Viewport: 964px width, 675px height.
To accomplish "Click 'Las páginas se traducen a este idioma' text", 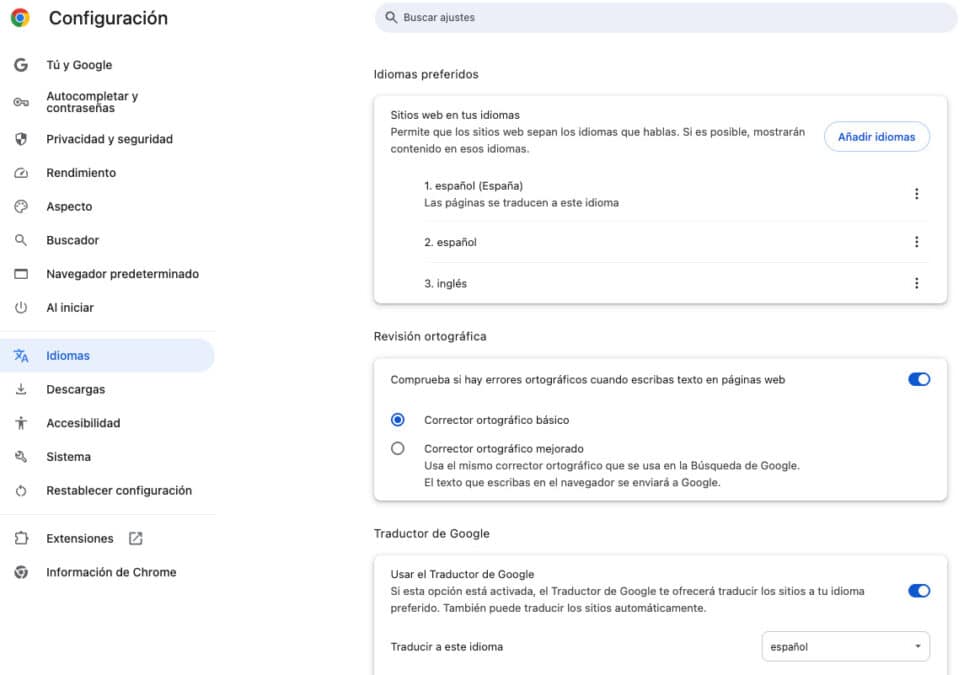I will [521, 203].
